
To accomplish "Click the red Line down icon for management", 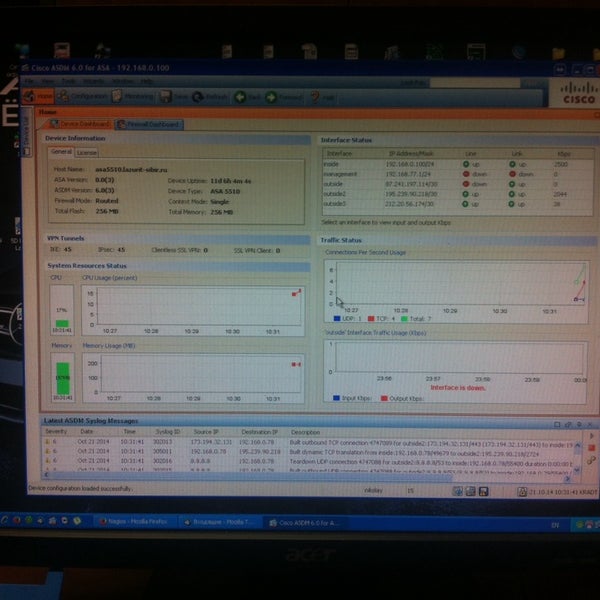I will (x=466, y=174).
